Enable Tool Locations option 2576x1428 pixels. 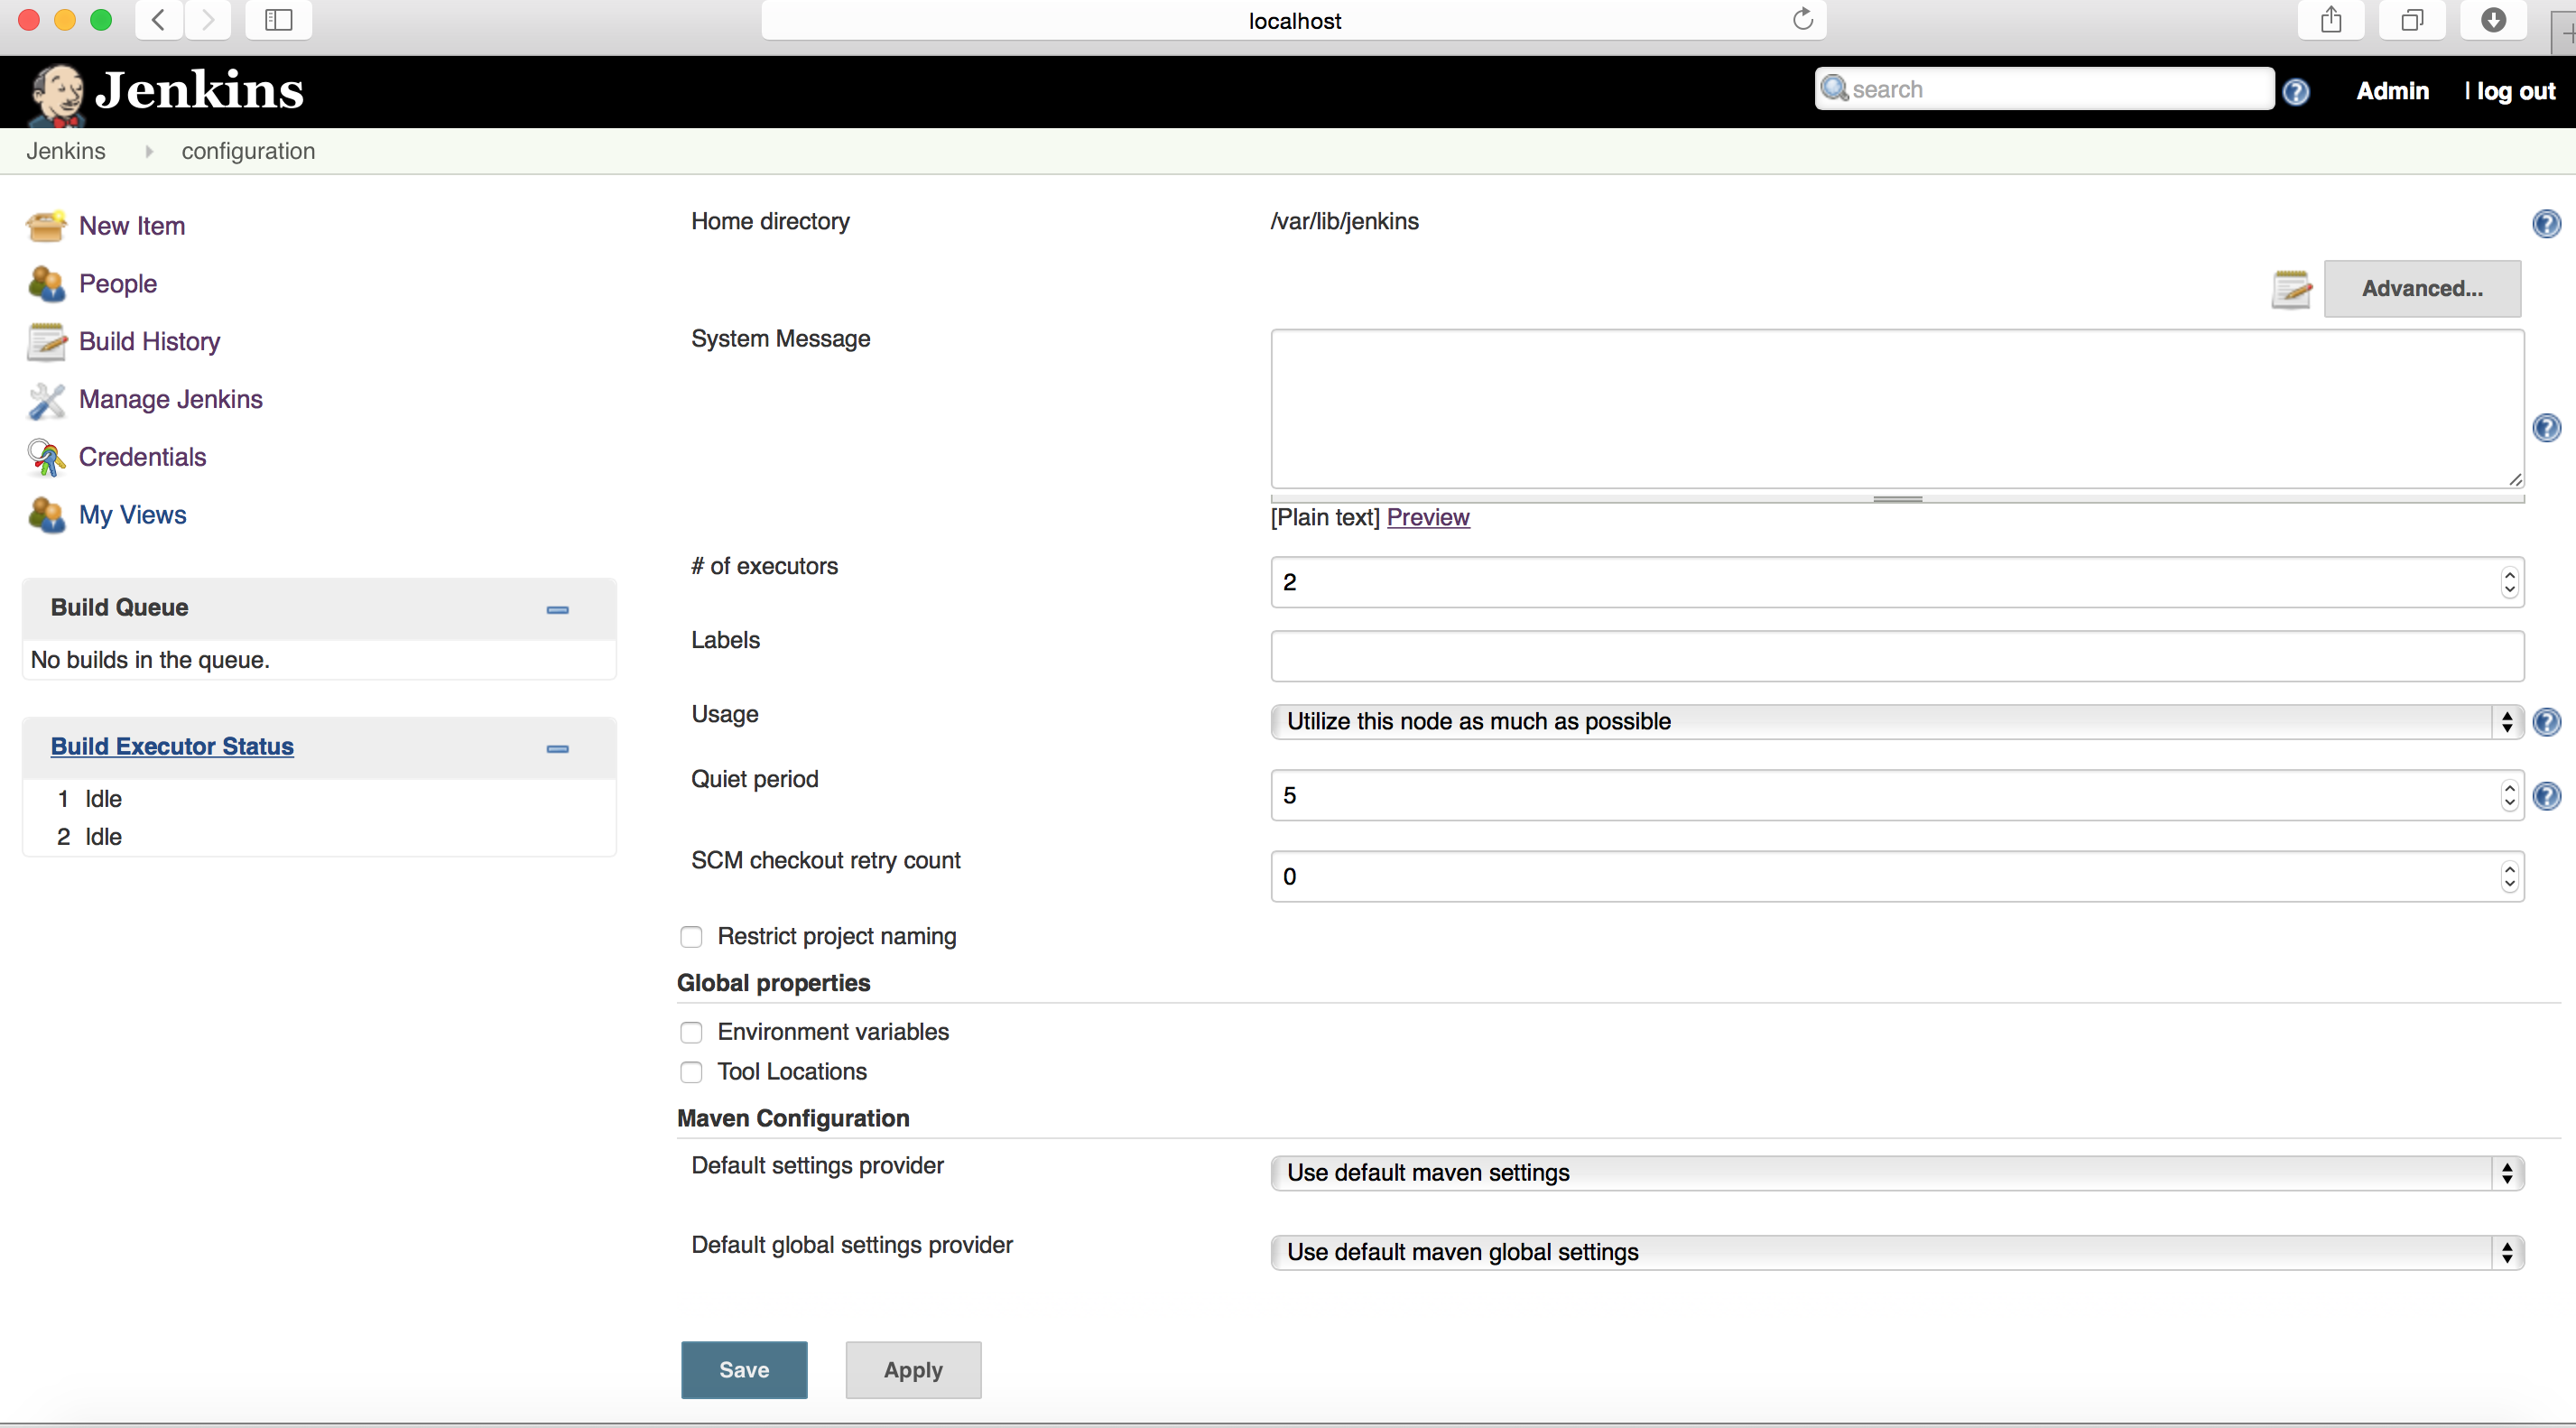pos(691,1072)
